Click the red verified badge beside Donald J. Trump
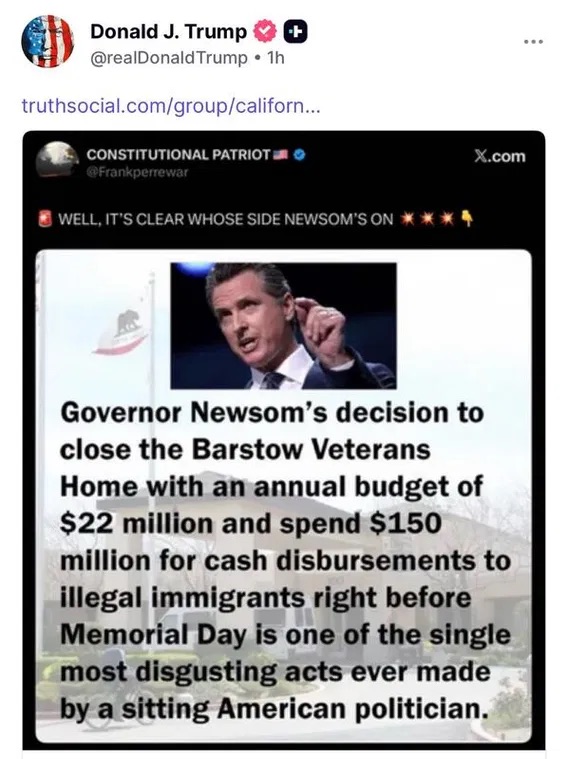 pyautogui.click(x=264, y=32)
